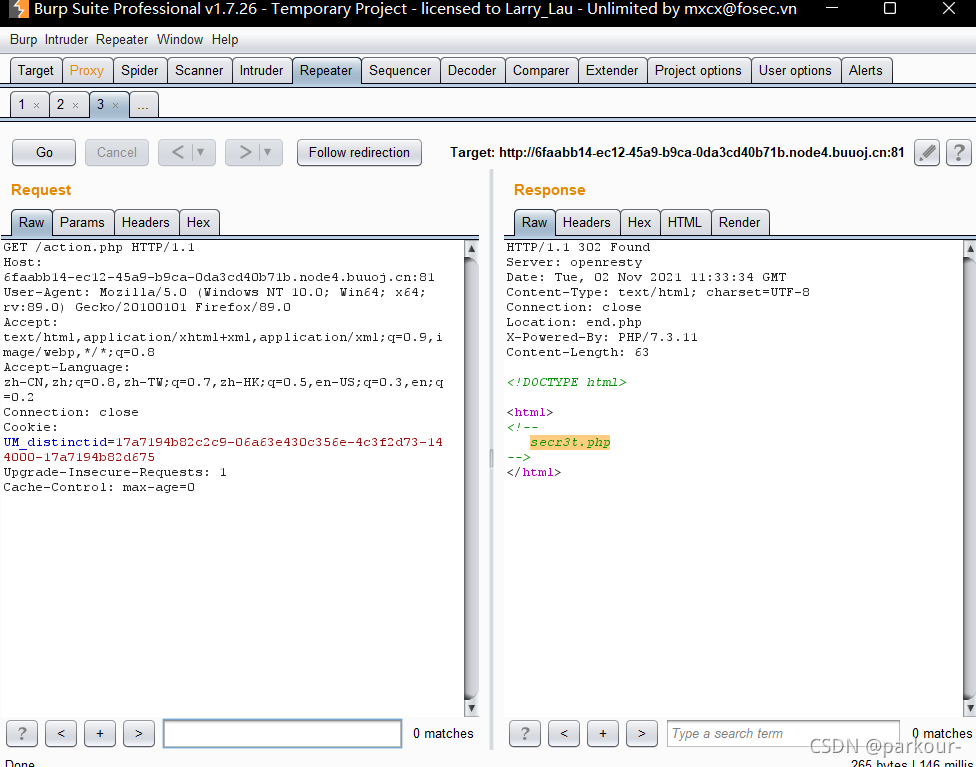Add new Repeater tab with ellipsis tab

[143, 105]
